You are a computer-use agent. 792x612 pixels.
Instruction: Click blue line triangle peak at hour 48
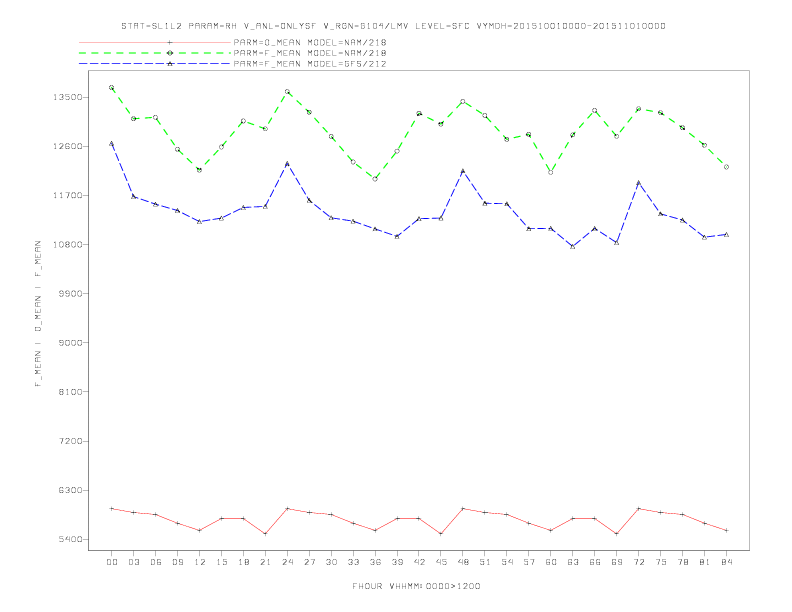pyautogui.click(x=463, y=171)
